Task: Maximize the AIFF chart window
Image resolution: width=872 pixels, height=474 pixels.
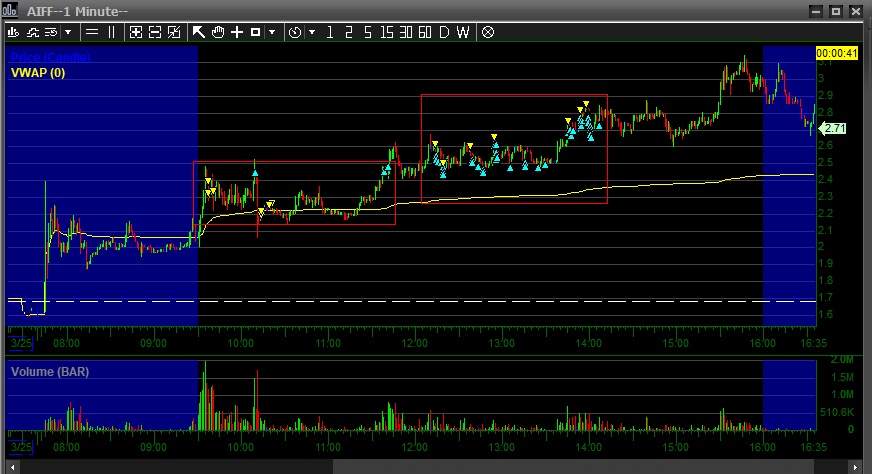Action: [836, 11]
